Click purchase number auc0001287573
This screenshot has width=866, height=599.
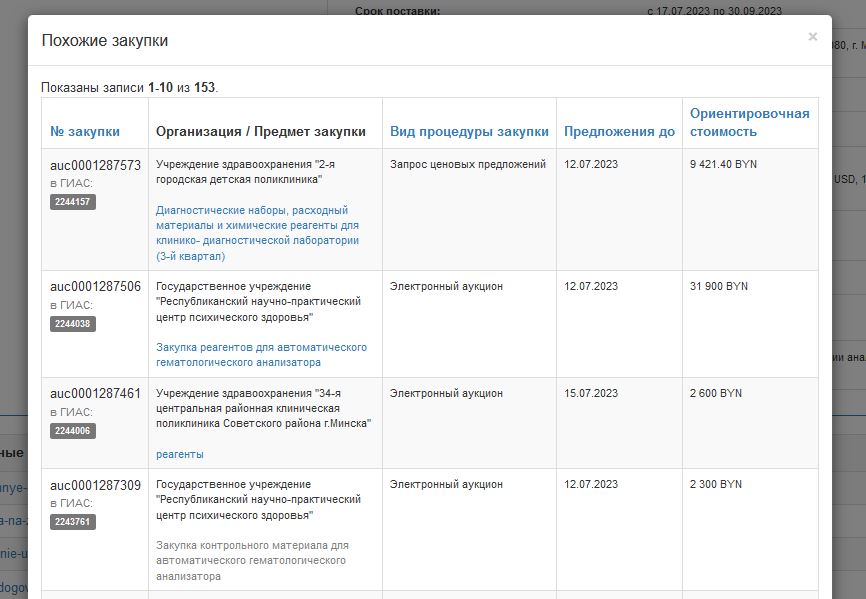point(95,165)
